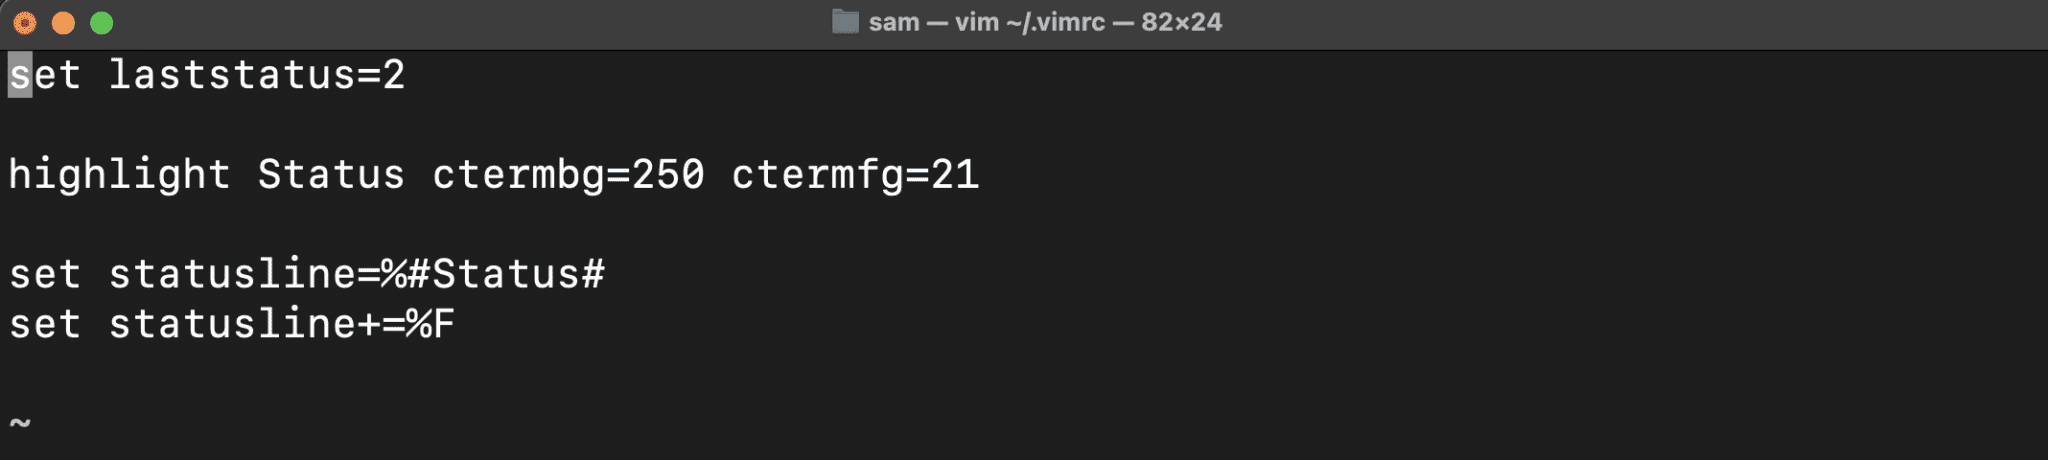
Task: Click the word 'laststatus=2' on line one
Action: pos(257,75)
